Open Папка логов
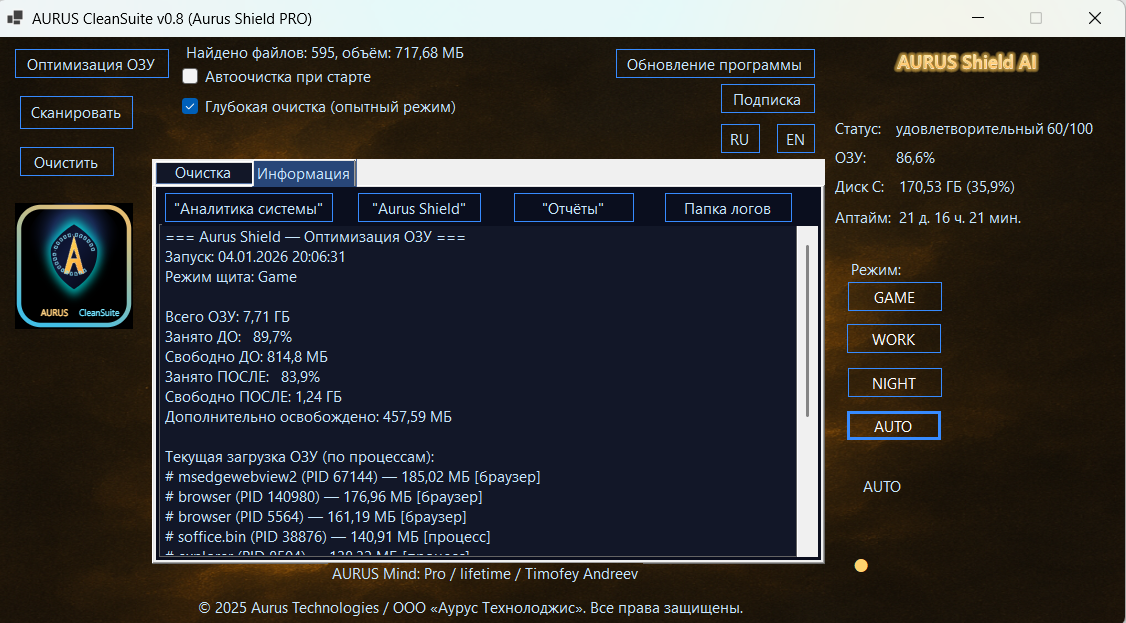Image resolution: width=1126 pixels, height=623 pixels. 728,208
